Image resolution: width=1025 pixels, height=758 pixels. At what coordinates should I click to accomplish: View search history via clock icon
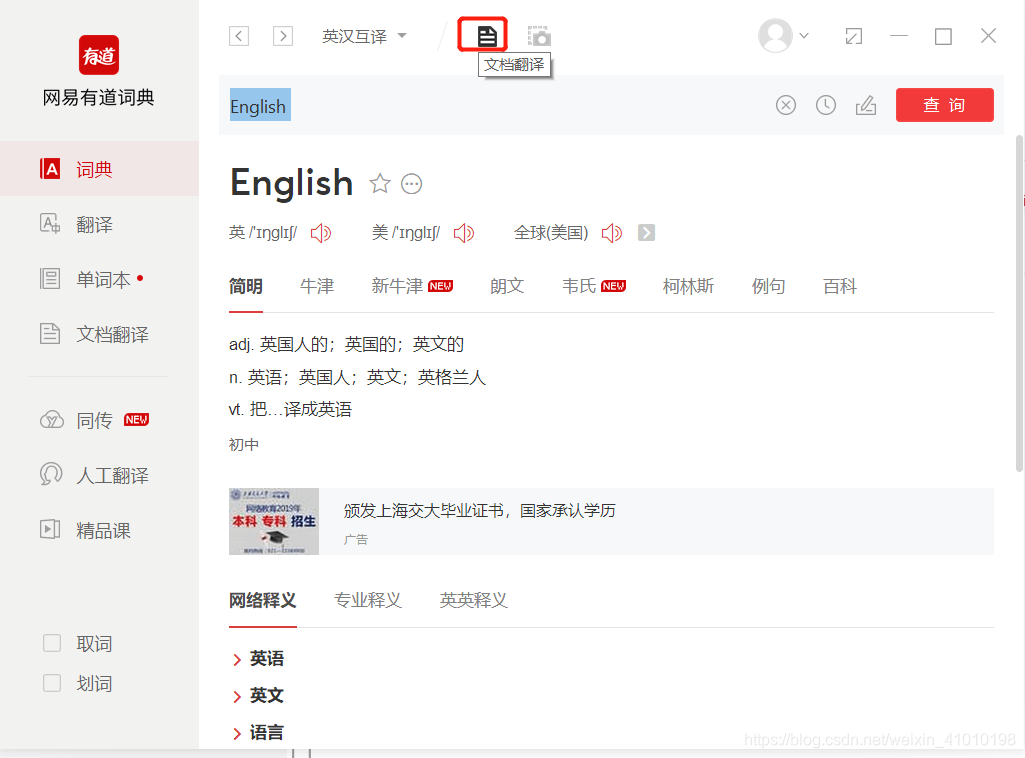[826, 104]
